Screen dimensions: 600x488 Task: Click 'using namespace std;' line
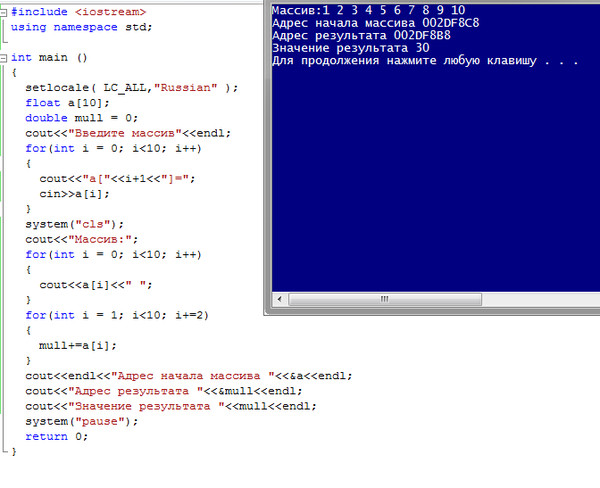click(x=82, y=27)
